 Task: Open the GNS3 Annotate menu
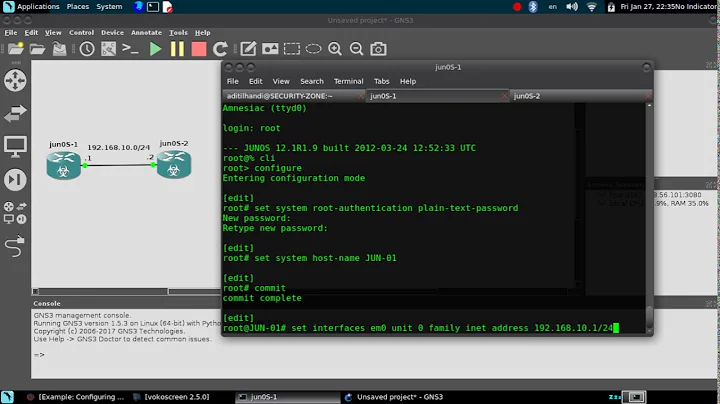coord(146,33)
